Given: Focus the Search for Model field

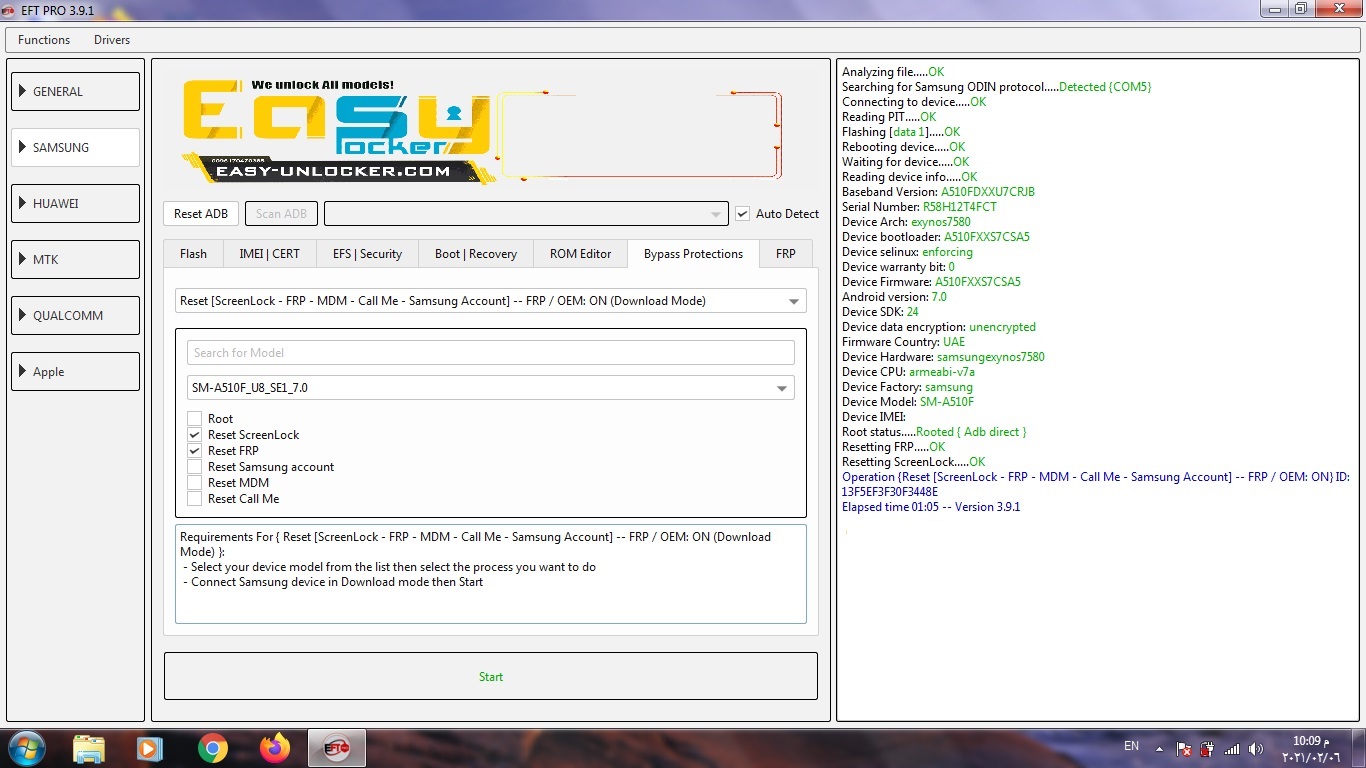Looking at the screenshot, I should pos(490,353).
